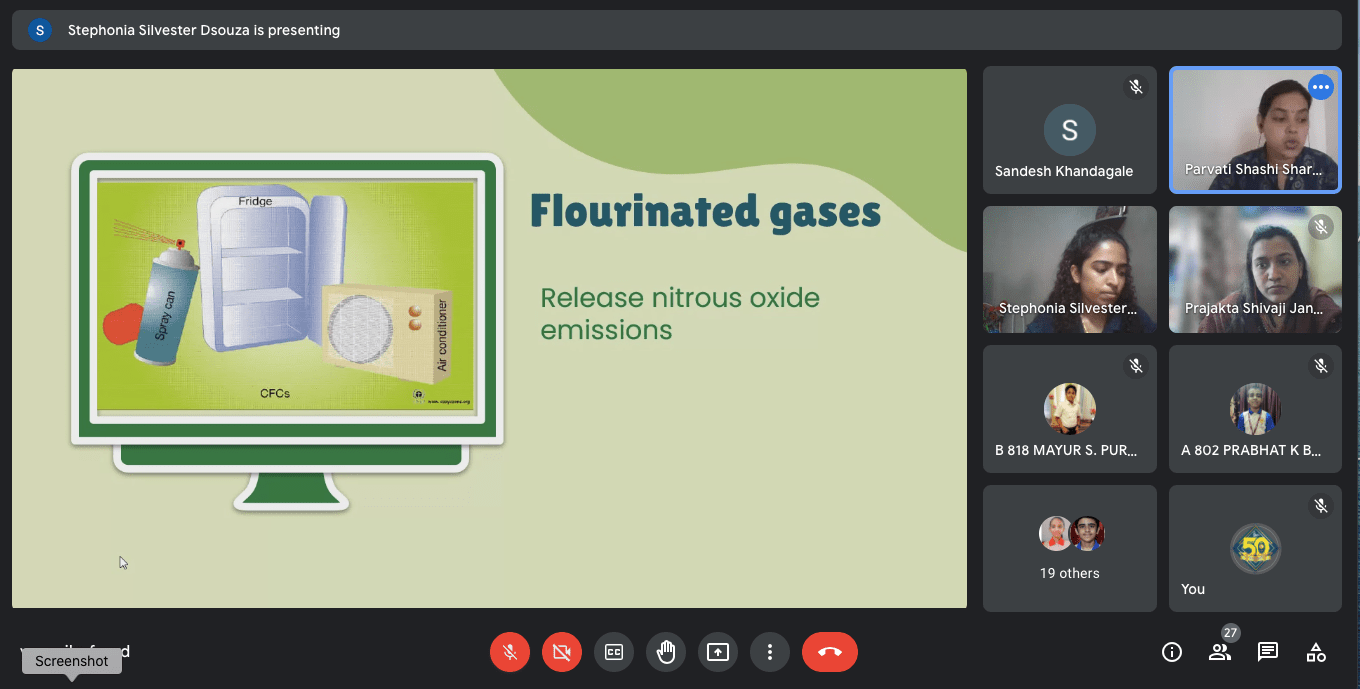The image size is (1360, 689).
Task: Click the A 802 PRABHAT participant tile
Action: click(1255, 409)
